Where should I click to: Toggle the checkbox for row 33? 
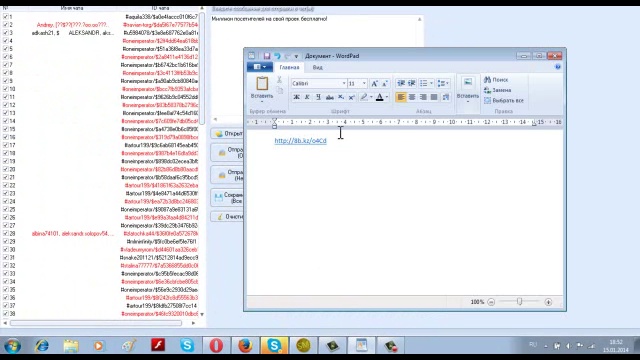(x=6, y=273)
